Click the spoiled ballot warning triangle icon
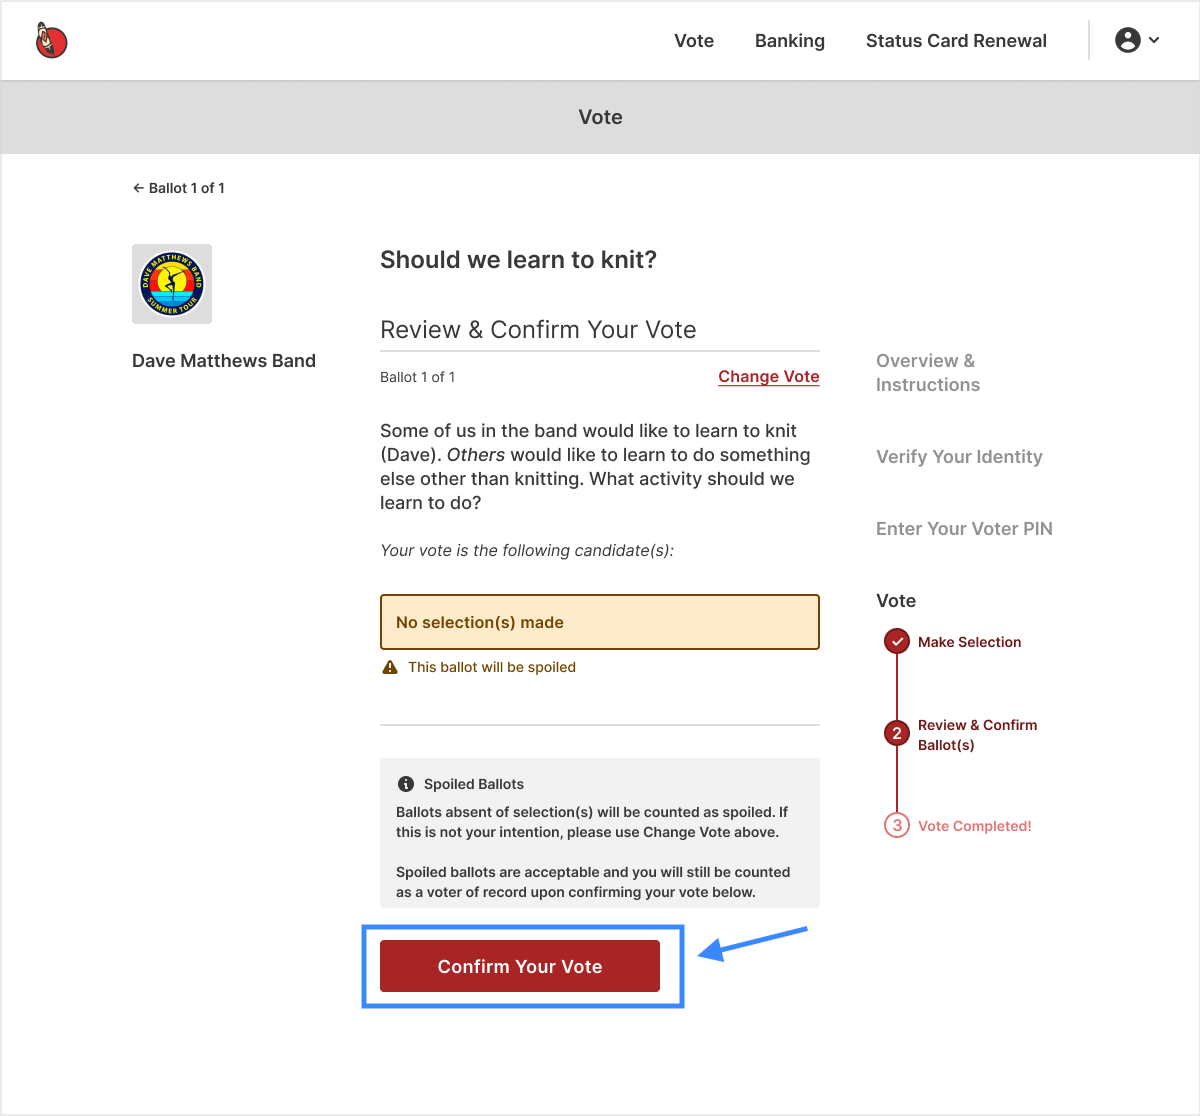The image size is (1200, 1116). click(x=390, y=667)
